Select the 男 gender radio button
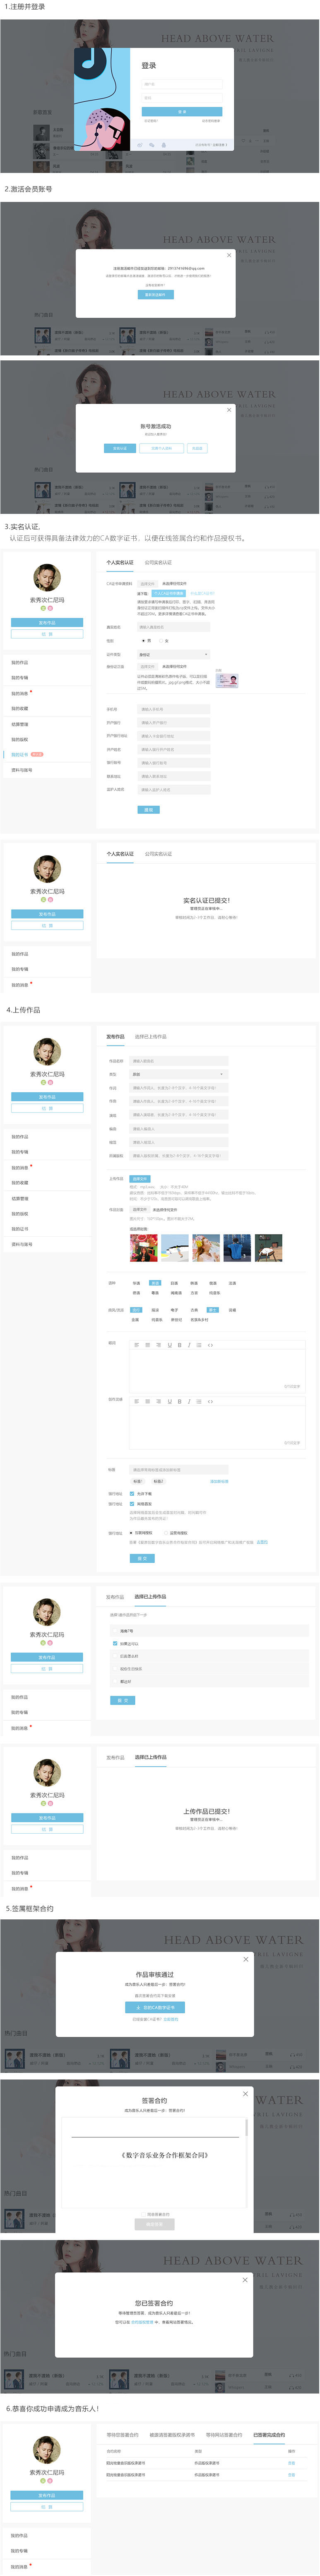Screen dimensions: 320x2576 142,641
